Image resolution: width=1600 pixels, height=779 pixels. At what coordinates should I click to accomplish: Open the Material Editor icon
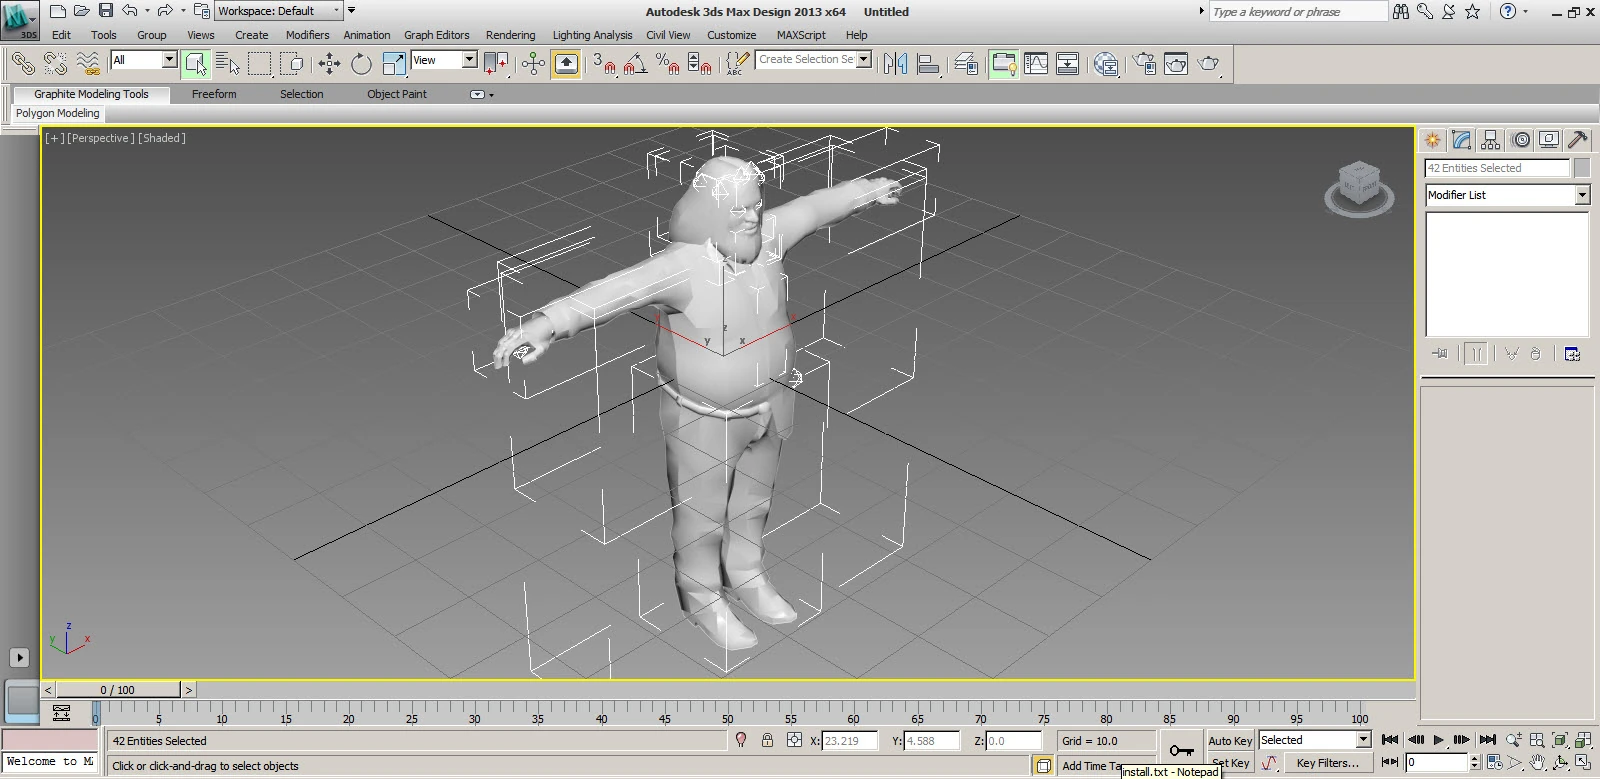coord(1105,64)
